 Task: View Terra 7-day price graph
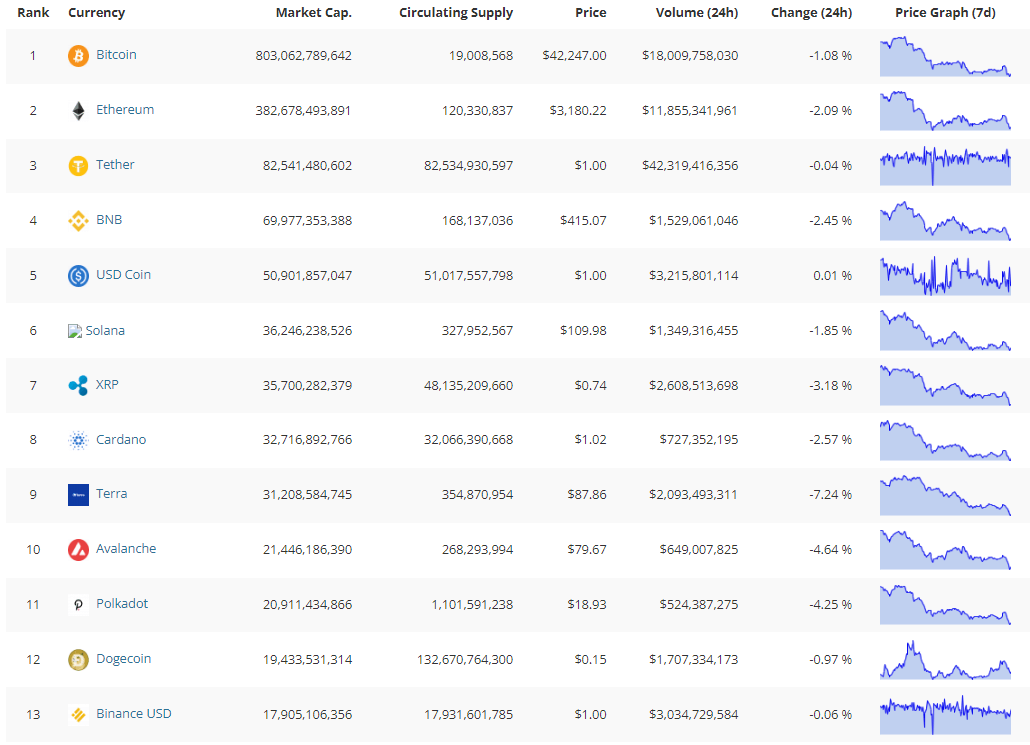(945, 495)
